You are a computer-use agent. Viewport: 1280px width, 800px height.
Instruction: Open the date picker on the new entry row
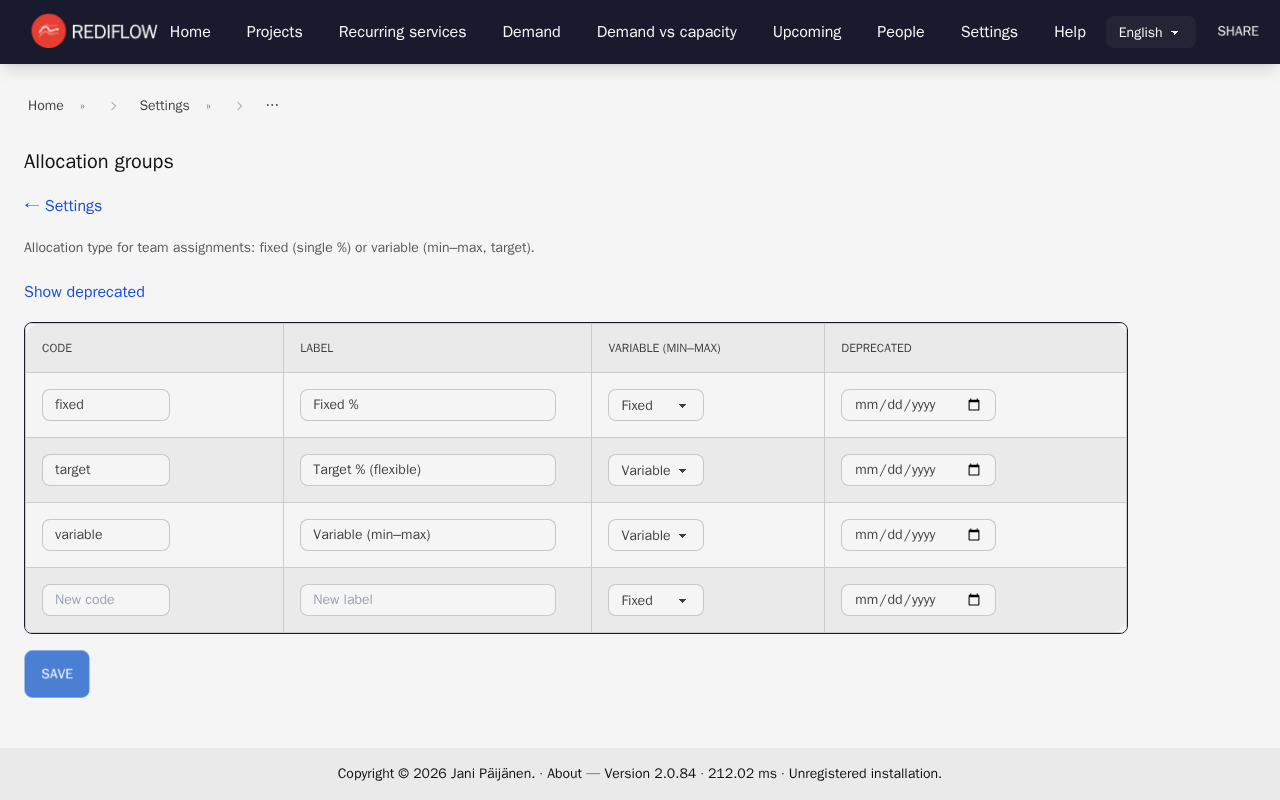tap(974, 599)
